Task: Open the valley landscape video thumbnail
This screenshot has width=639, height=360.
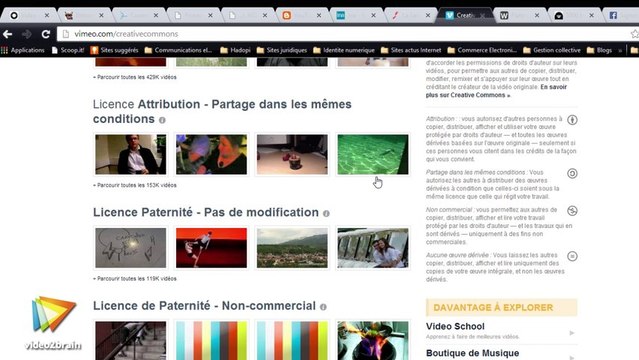Action: tap(292, 248)
